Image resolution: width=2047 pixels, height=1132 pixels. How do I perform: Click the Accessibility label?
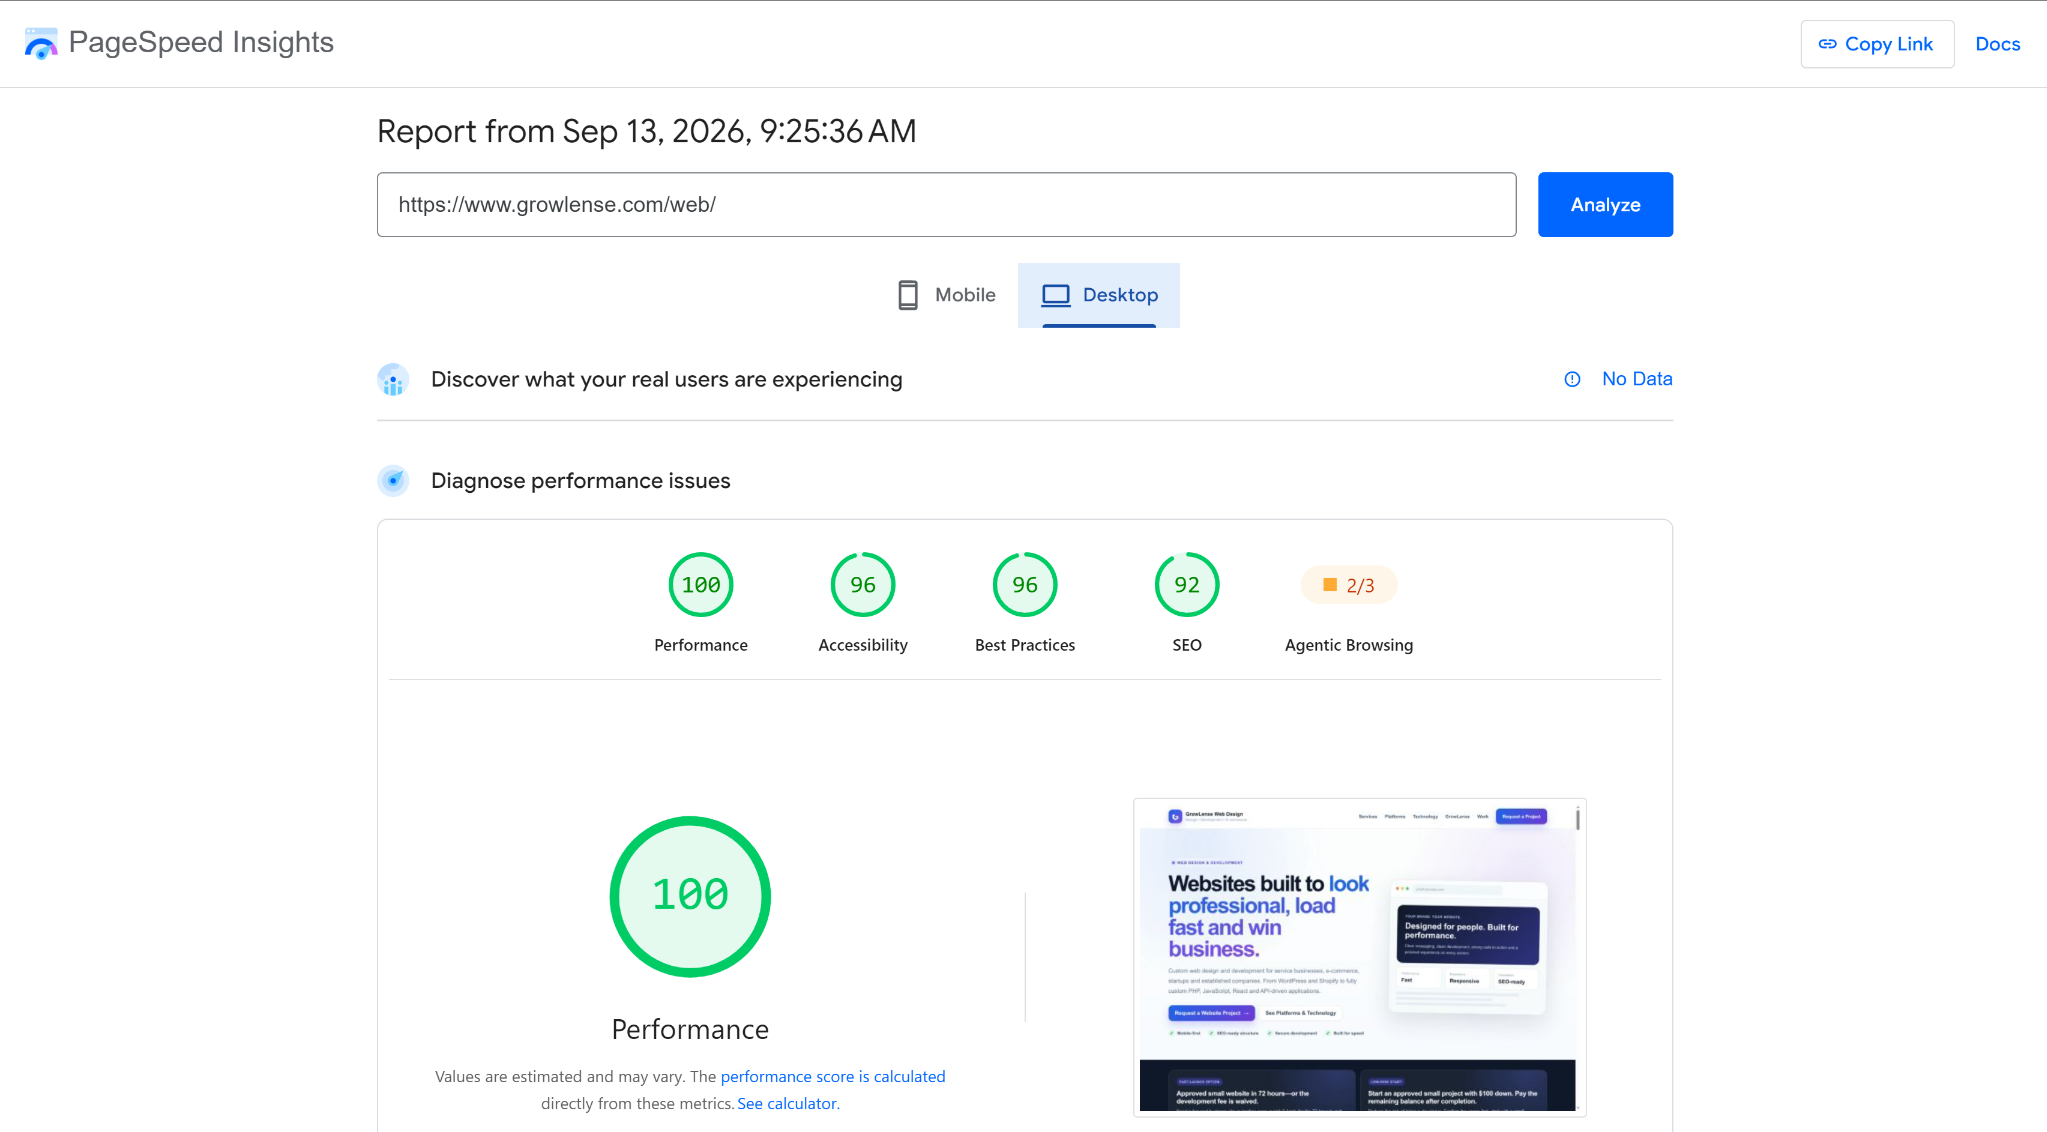(863, 645)
